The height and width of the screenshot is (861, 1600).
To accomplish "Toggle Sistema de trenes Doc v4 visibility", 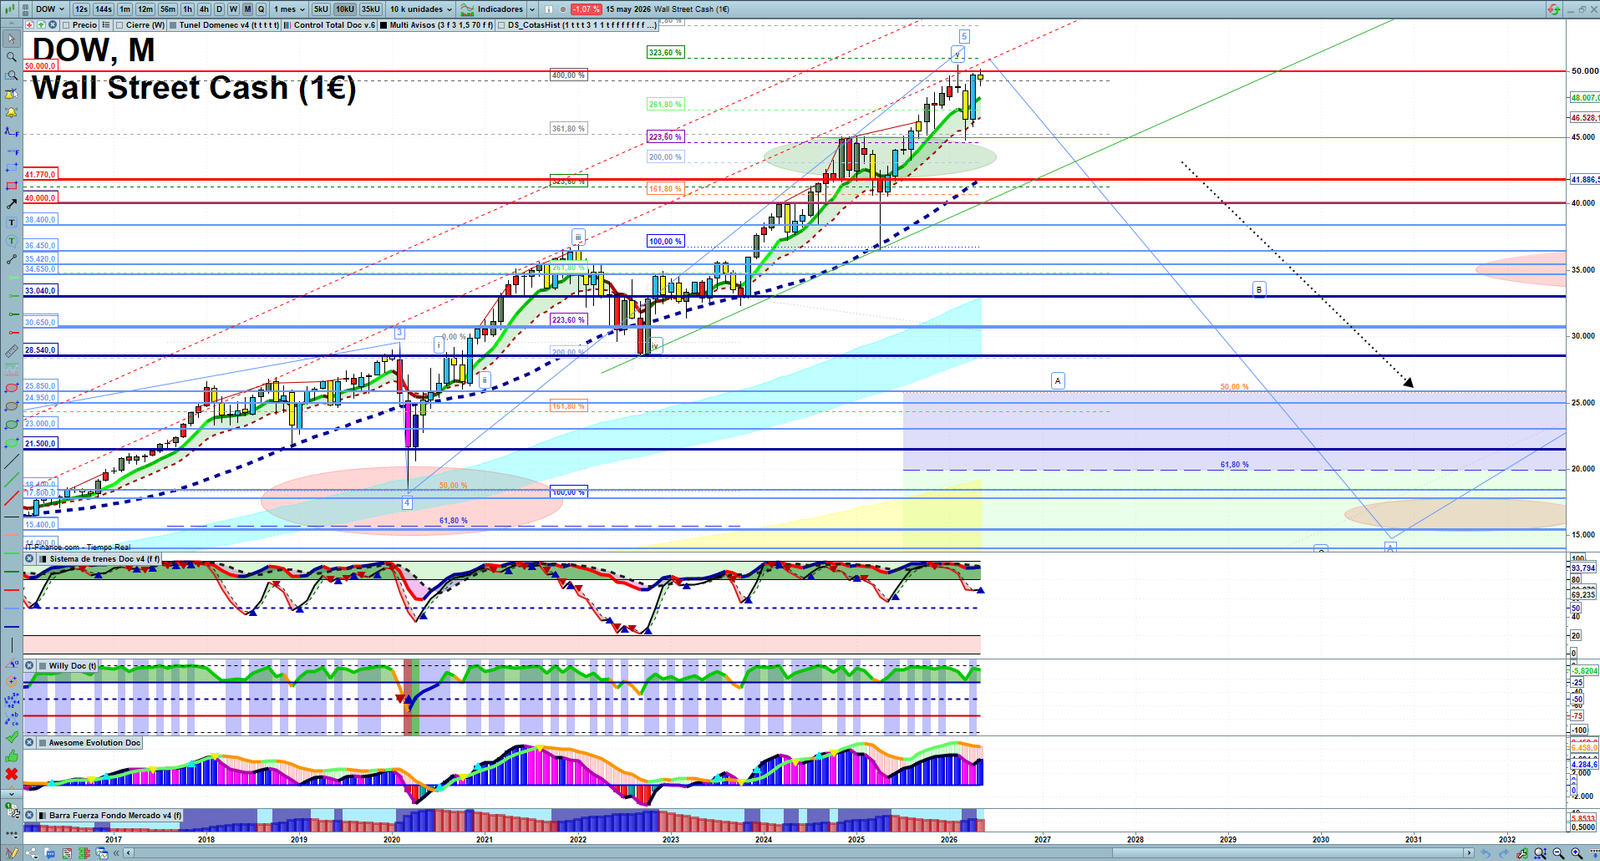I will coord(43,559).
